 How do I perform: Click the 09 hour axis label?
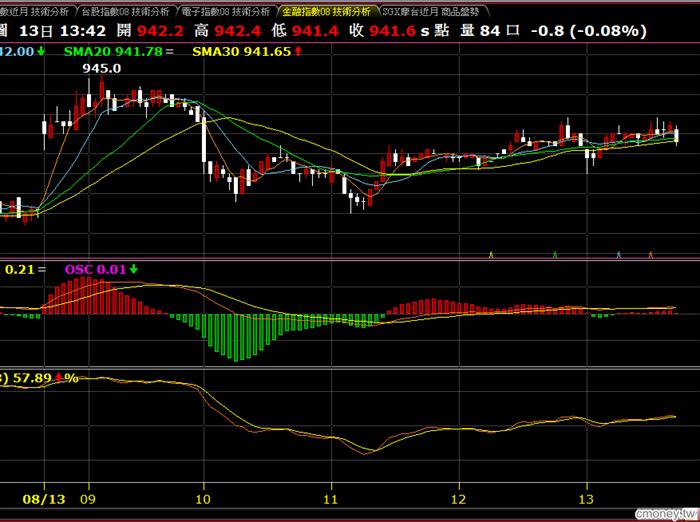[88, 499]
